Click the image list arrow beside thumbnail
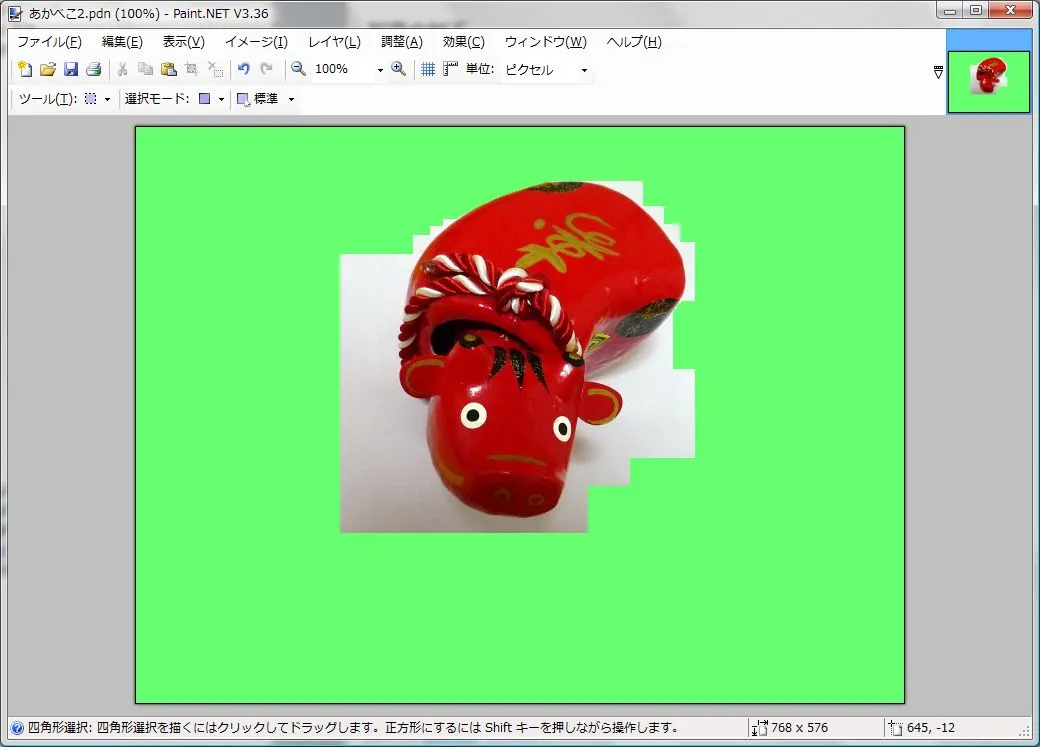Screen dimensions: 1040x747 938,72
